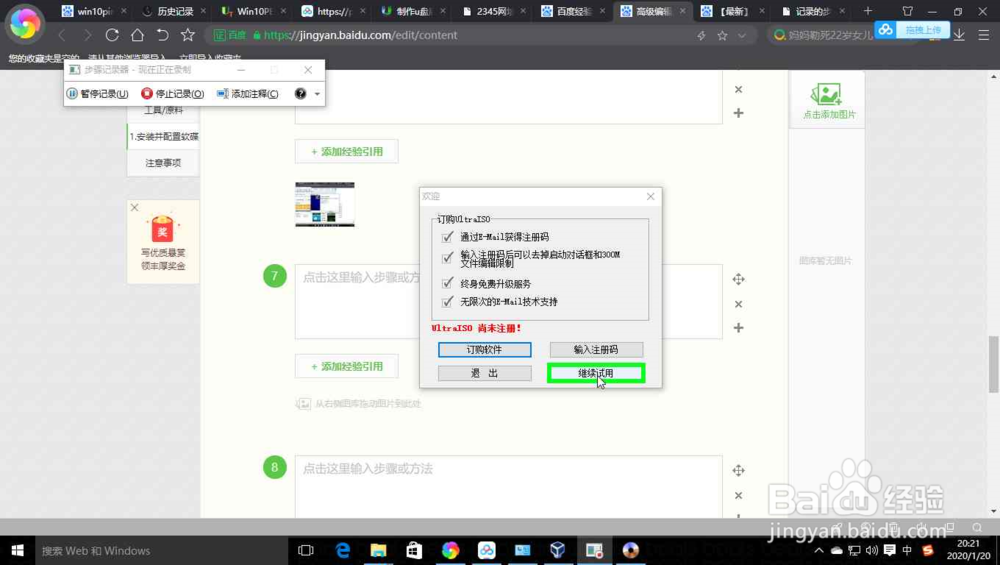This screenshot has width=1000, height=565.
Task: Close the reward ad in the sidebar
Action: tap(134, 207)
